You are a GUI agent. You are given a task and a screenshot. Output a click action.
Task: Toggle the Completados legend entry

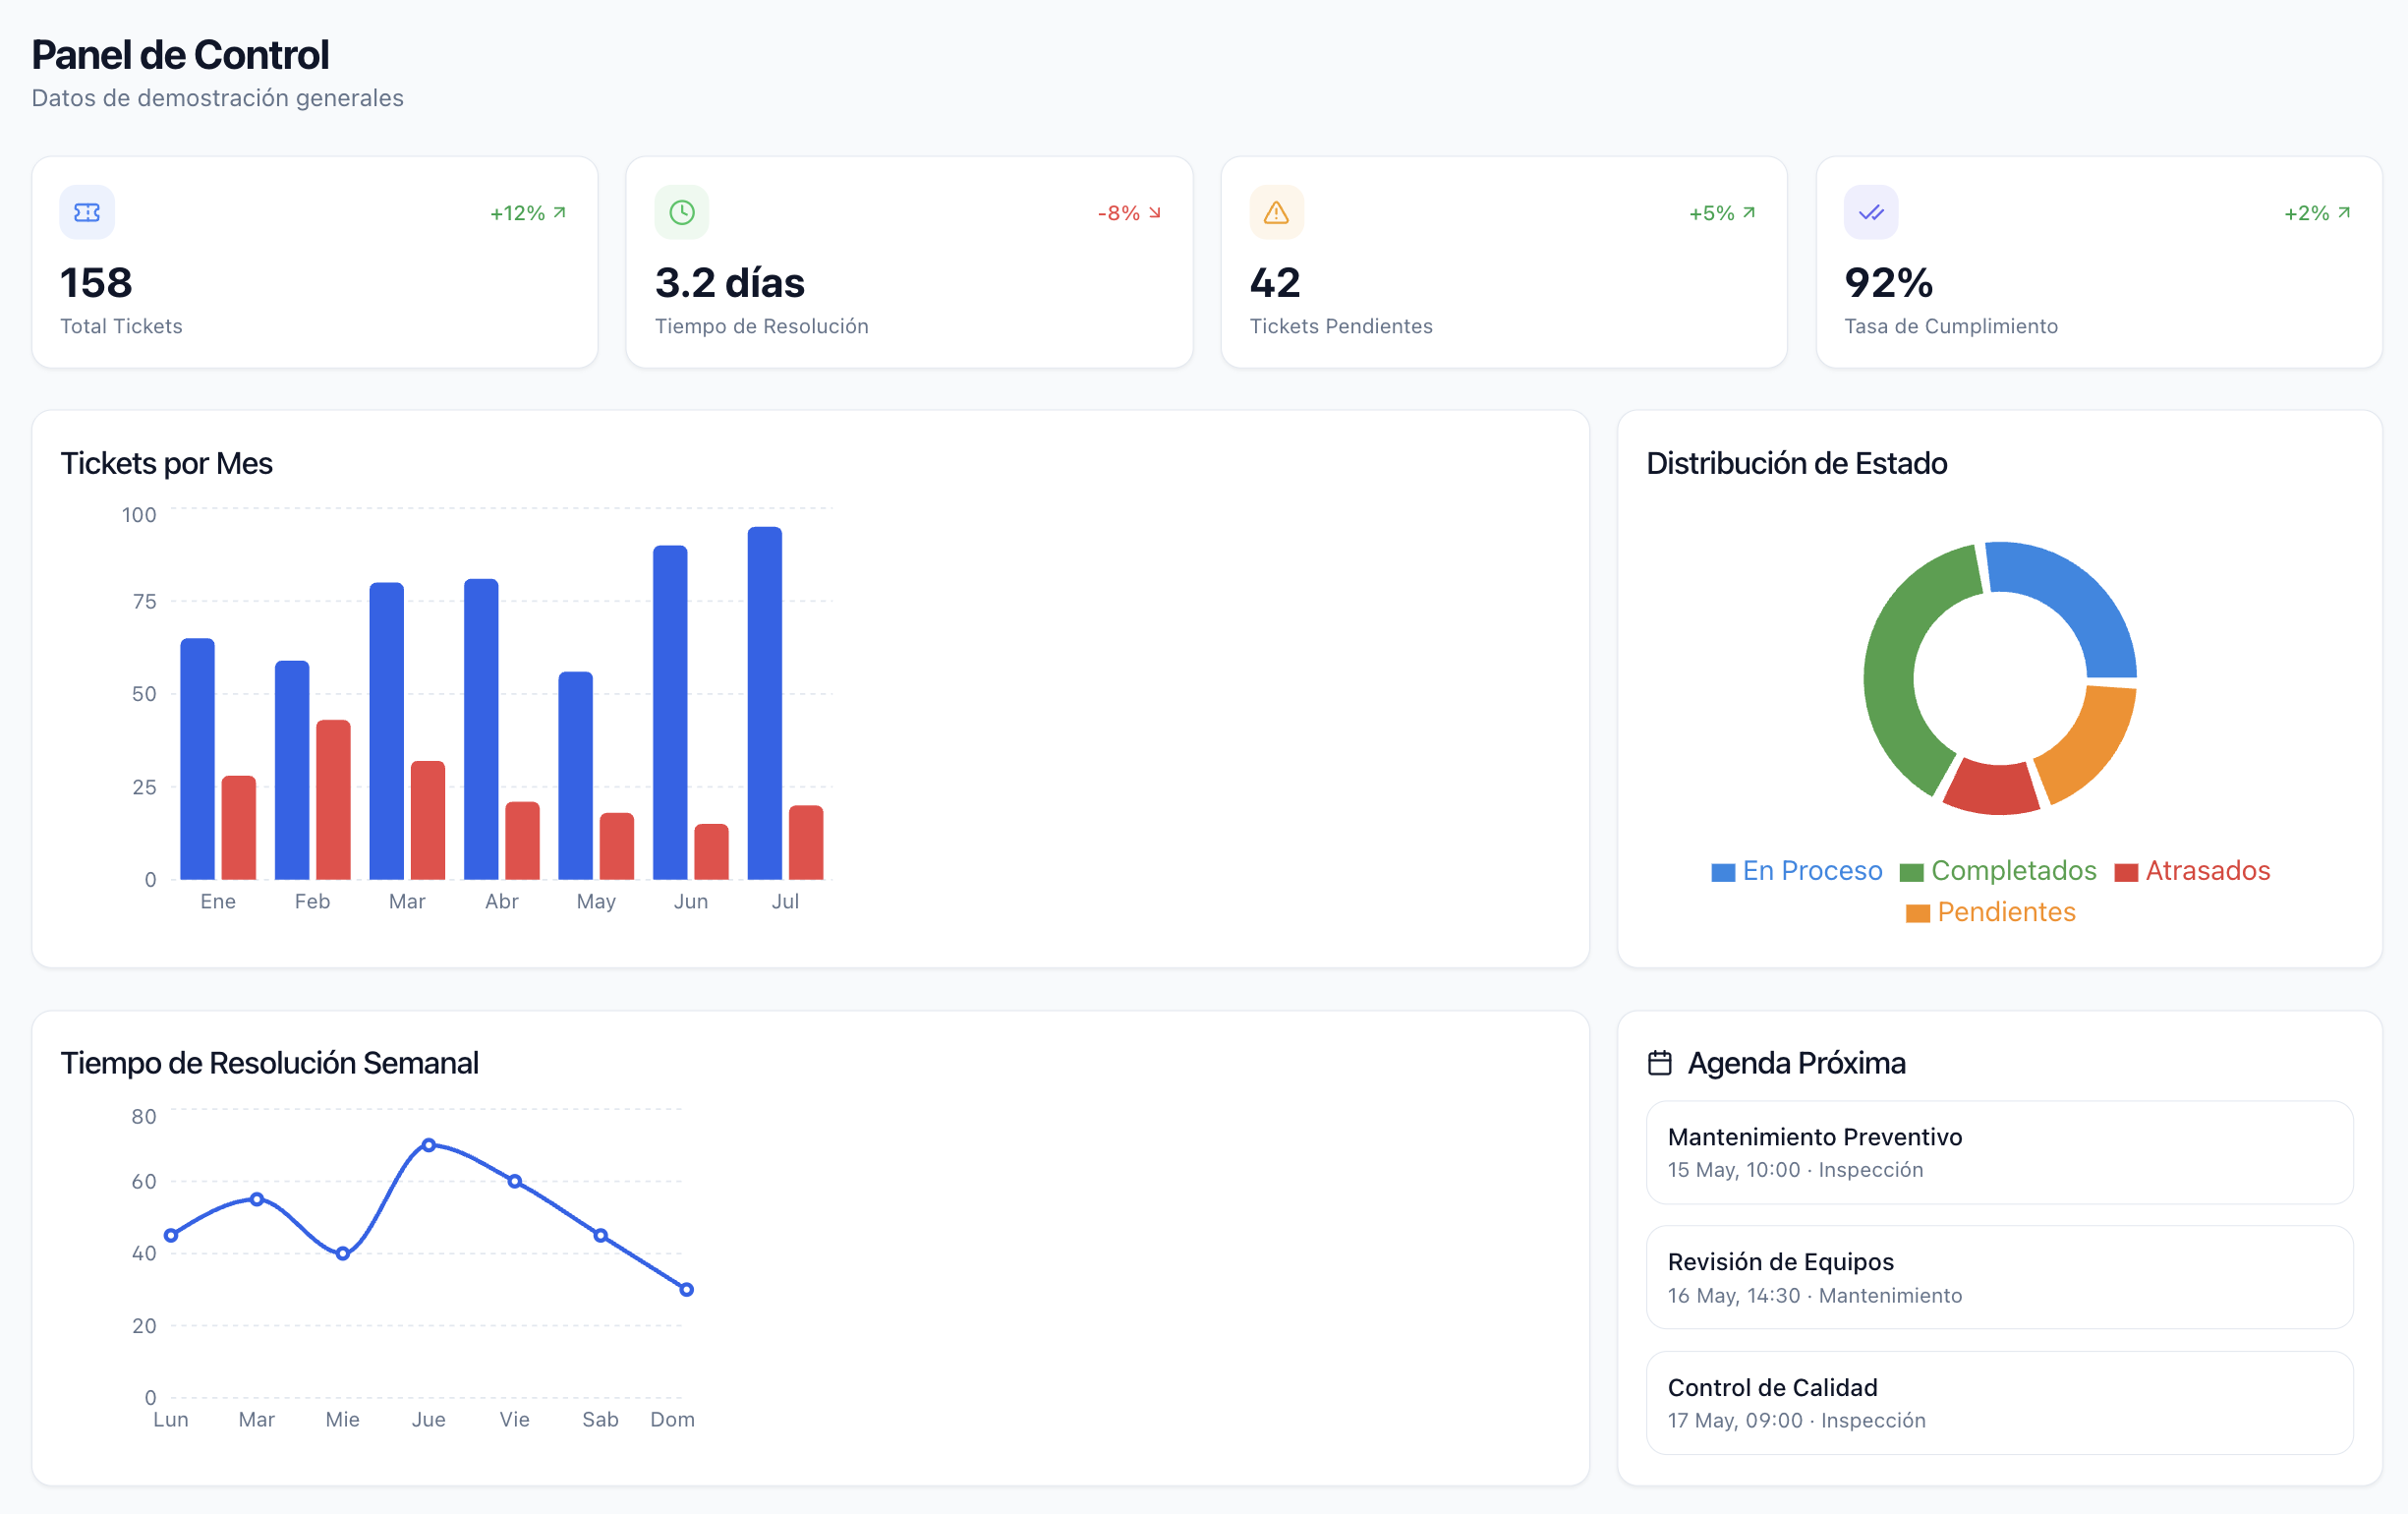click(x=1998, y=871)
